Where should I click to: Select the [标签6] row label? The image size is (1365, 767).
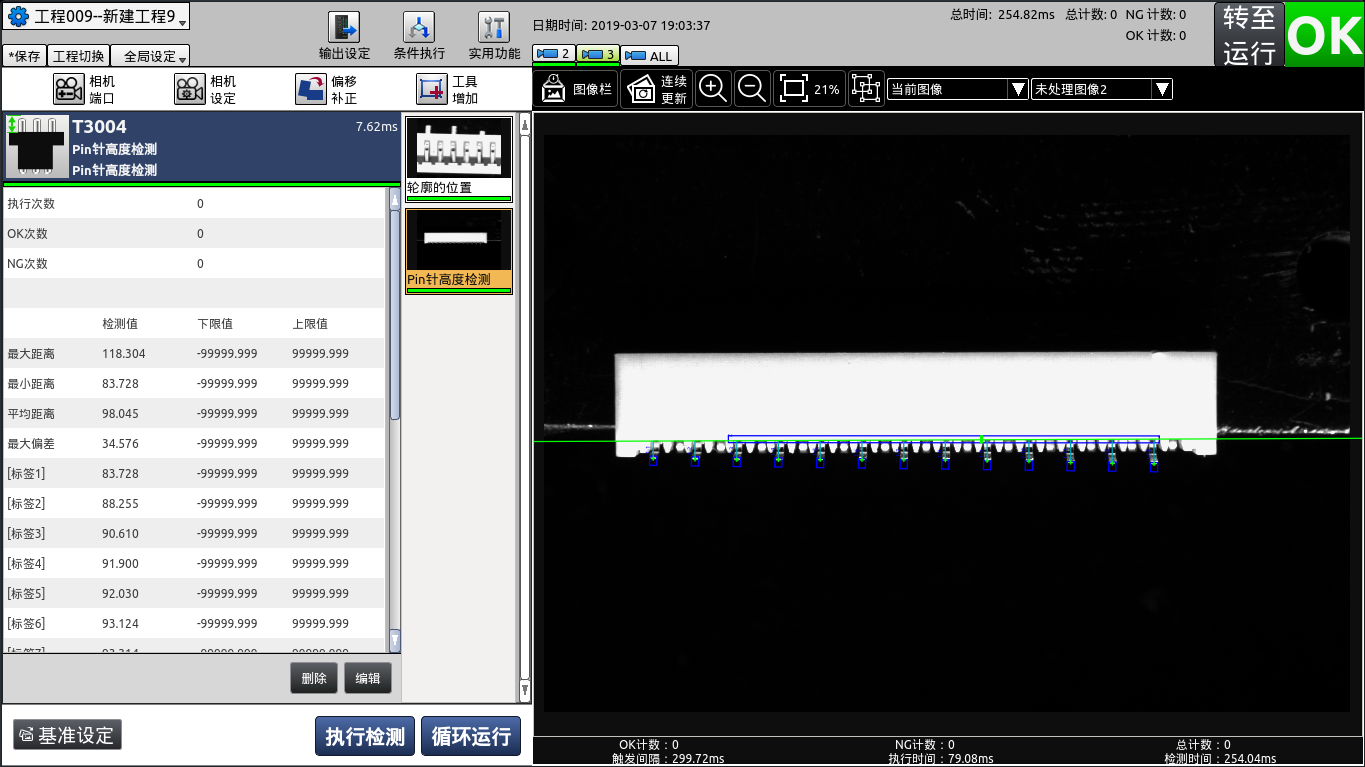[26, 624]
